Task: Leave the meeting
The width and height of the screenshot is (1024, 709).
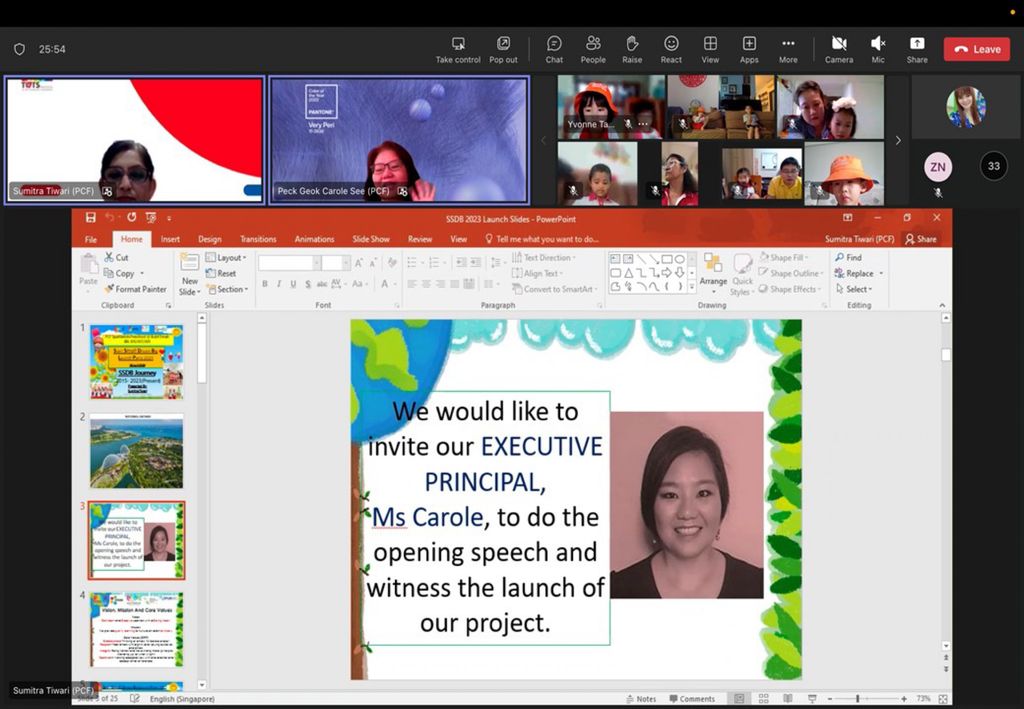Action: click(x=977, y=49)
